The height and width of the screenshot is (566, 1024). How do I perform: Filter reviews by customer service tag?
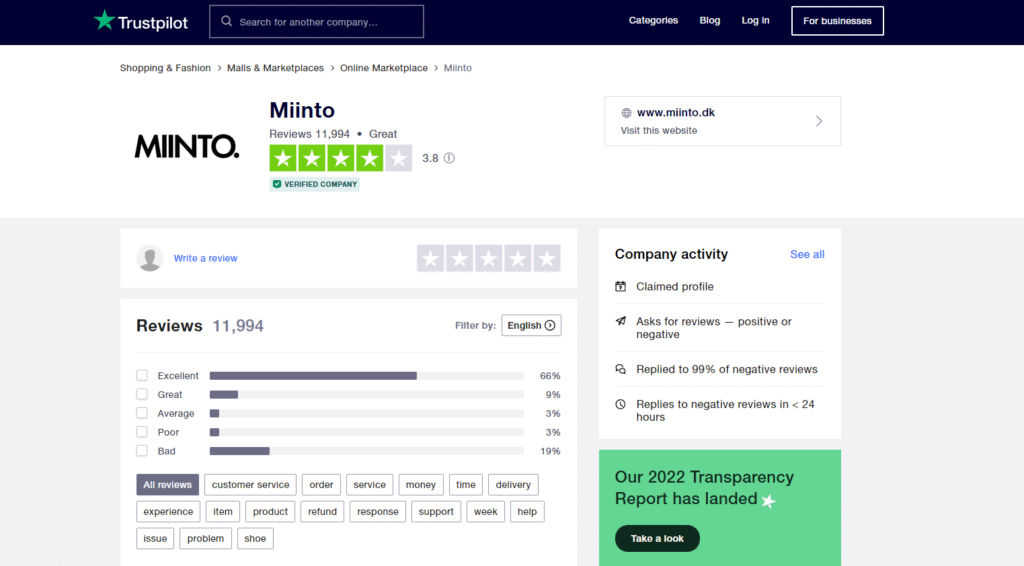(x=250, y=484)
